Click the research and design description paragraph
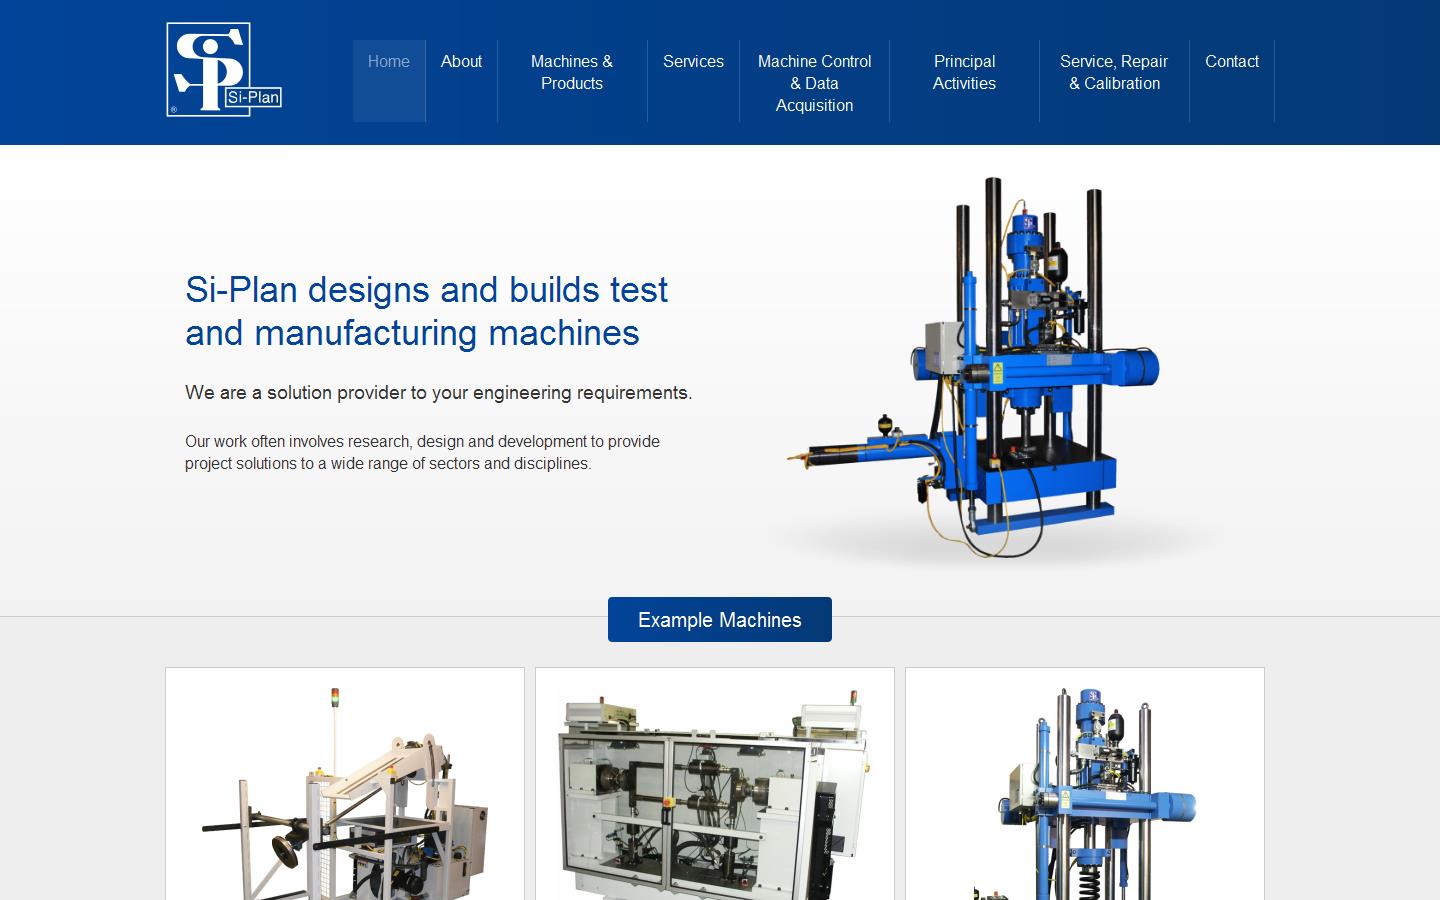1440x900 pixels. pos(422,452)
